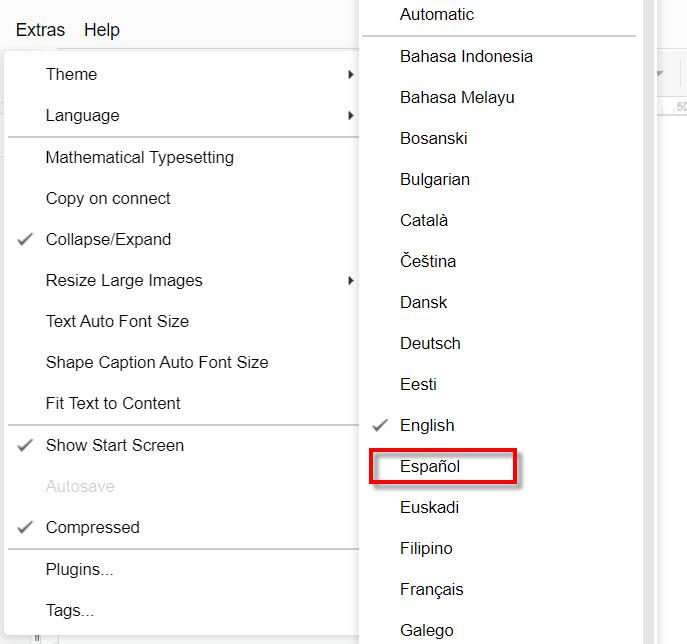
Task: Select Automatic language setting
Action: [437, 15]
